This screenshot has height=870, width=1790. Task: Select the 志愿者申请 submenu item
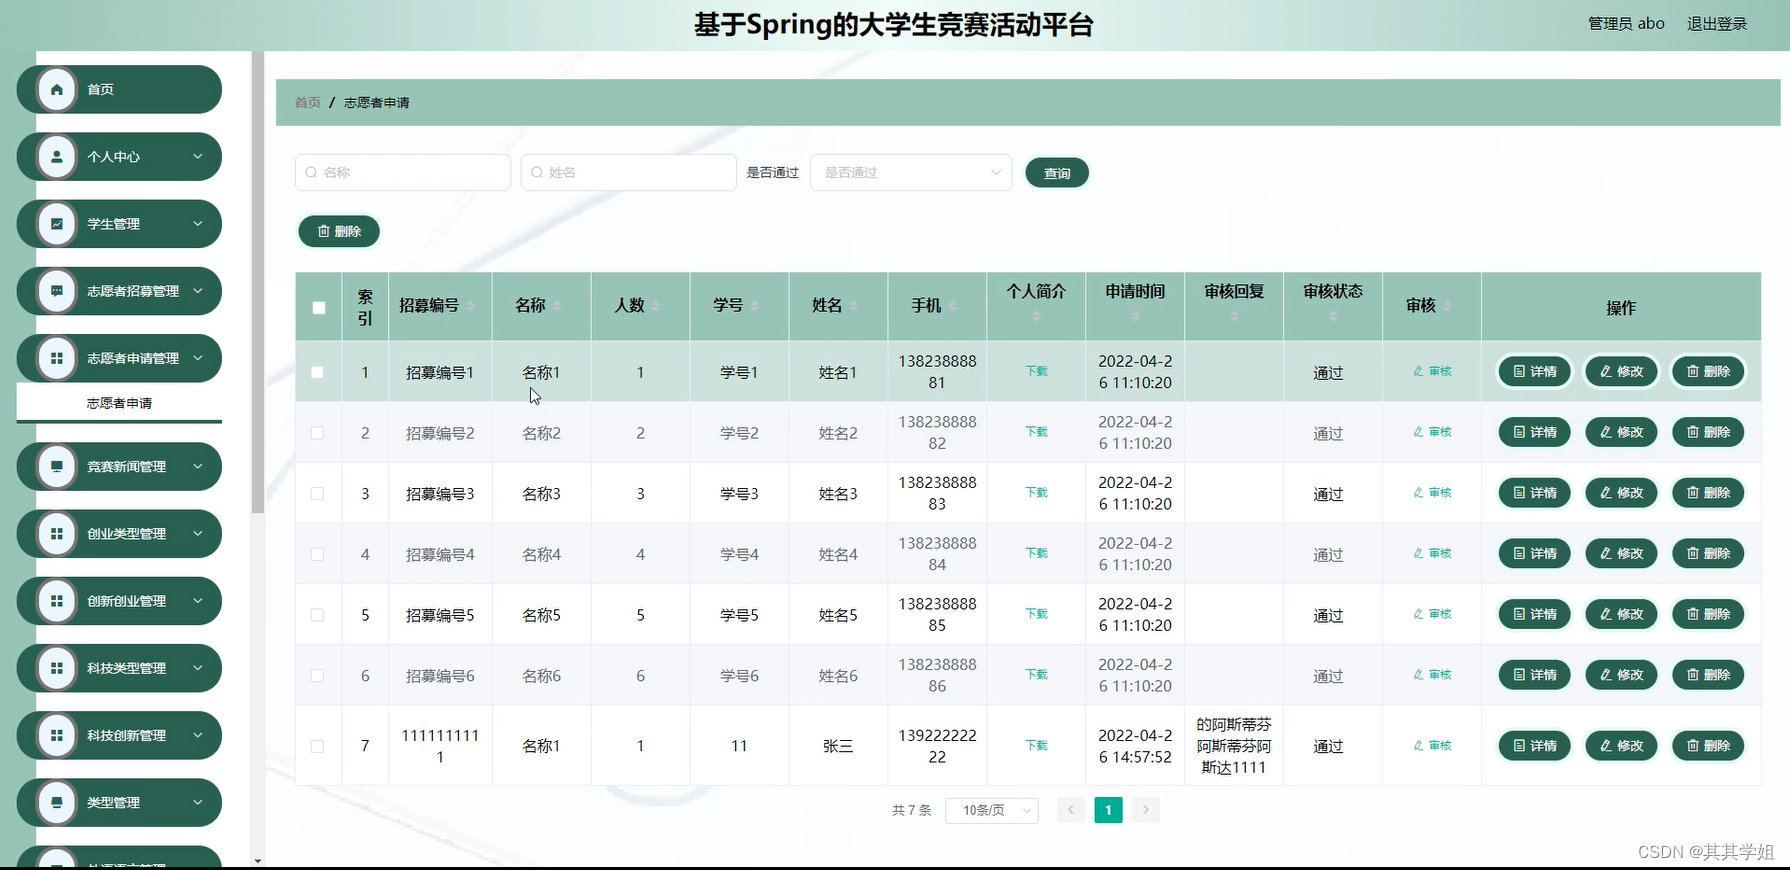click(x=119, y=403)
